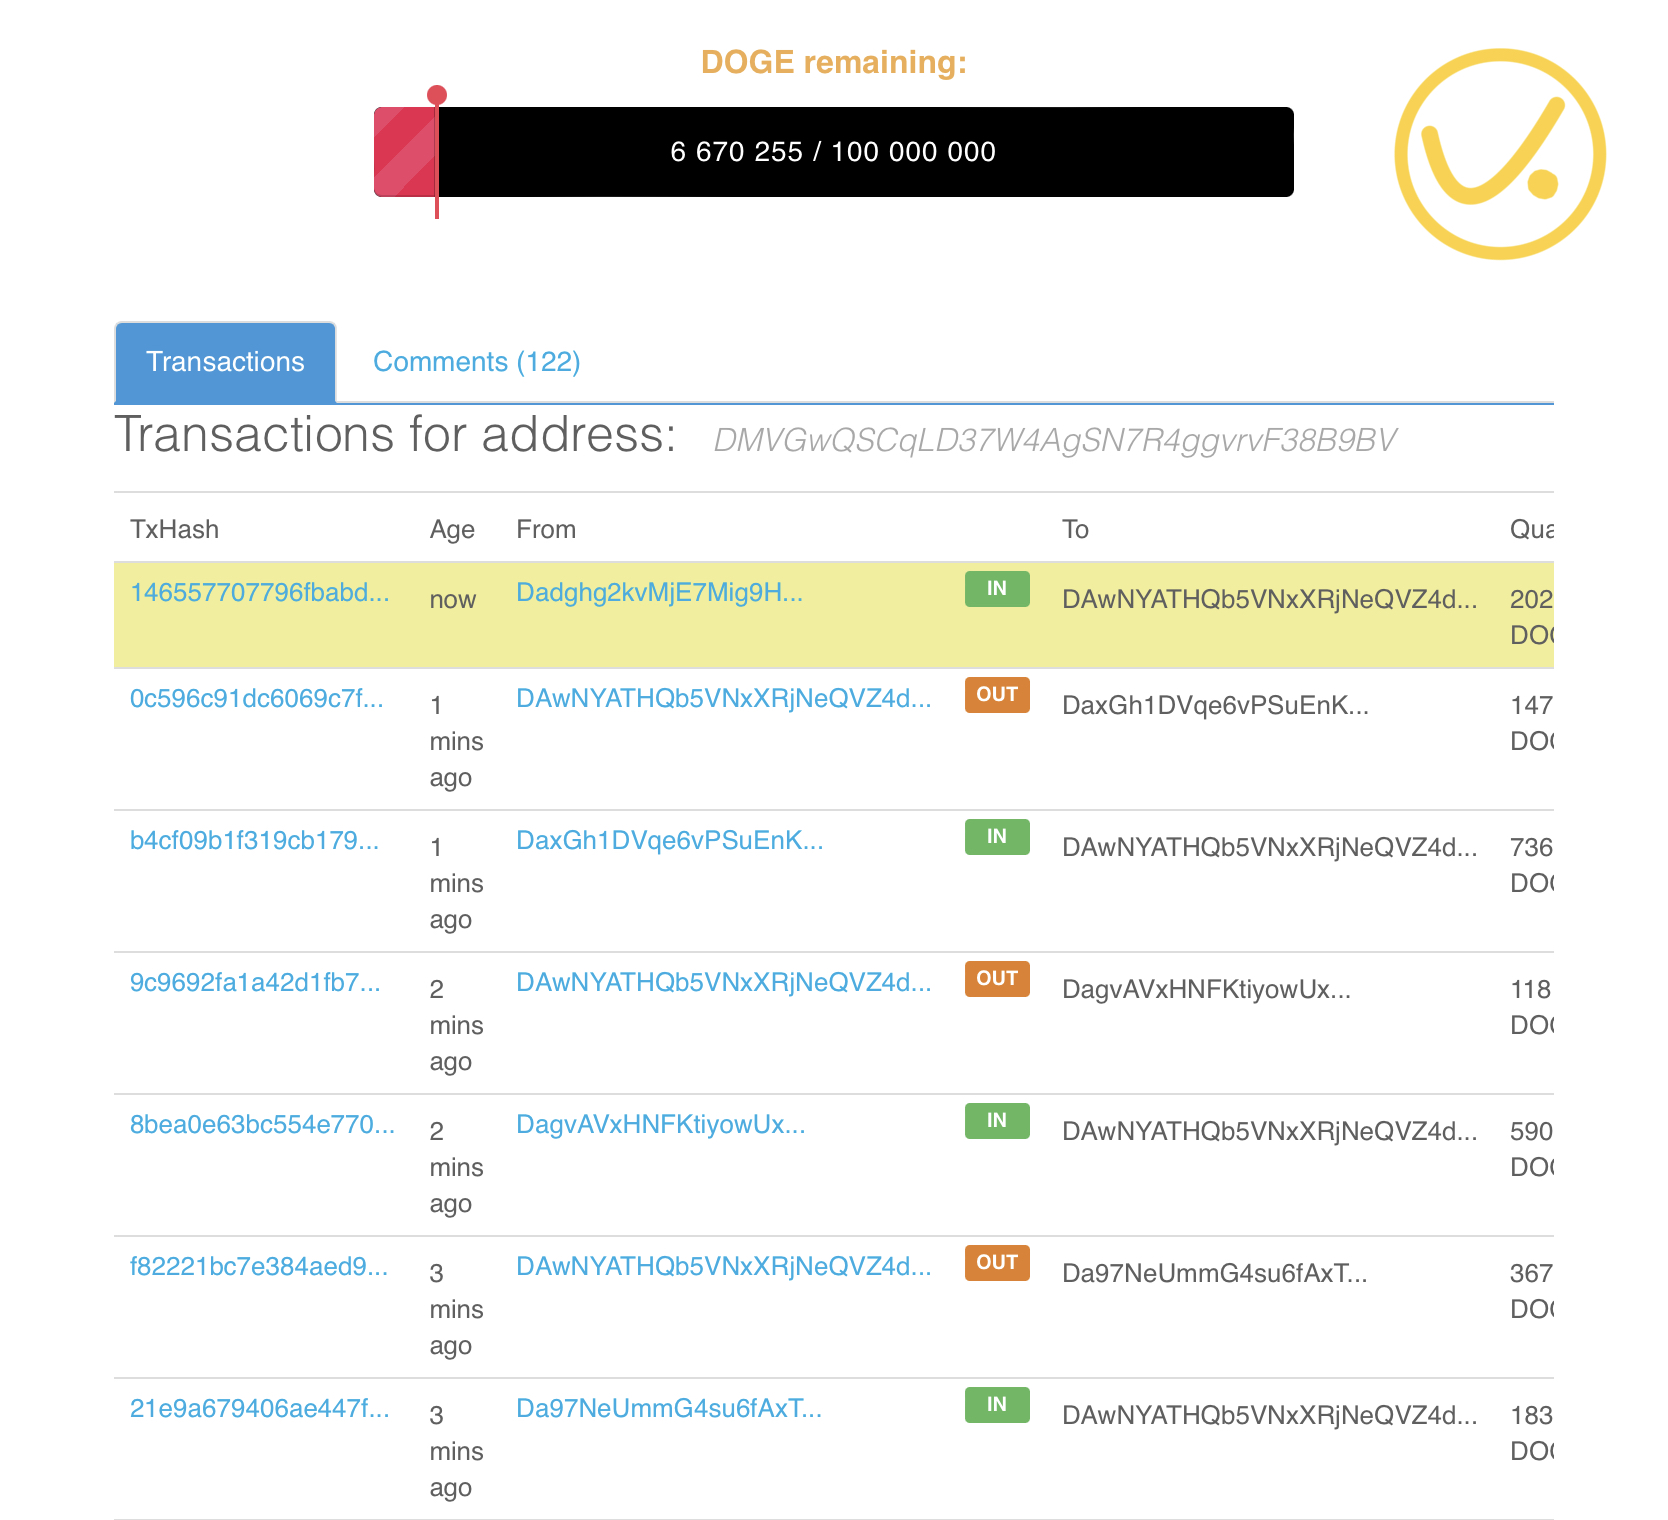Click the TxHash column header
Image resolution: width=1668 pixels, height=1520 pixels.
pyautogui.click(x=174, y=529)
